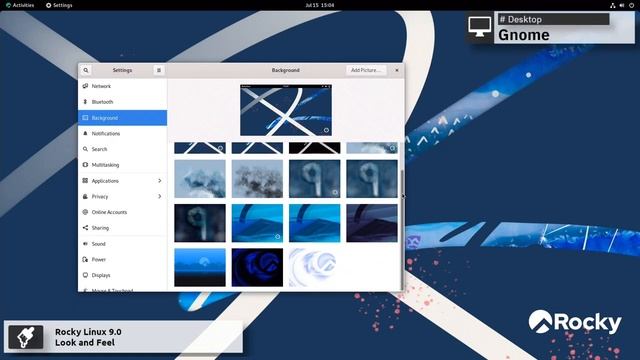
Task: Click the Displays monitor icon
Action: (85, 275)
